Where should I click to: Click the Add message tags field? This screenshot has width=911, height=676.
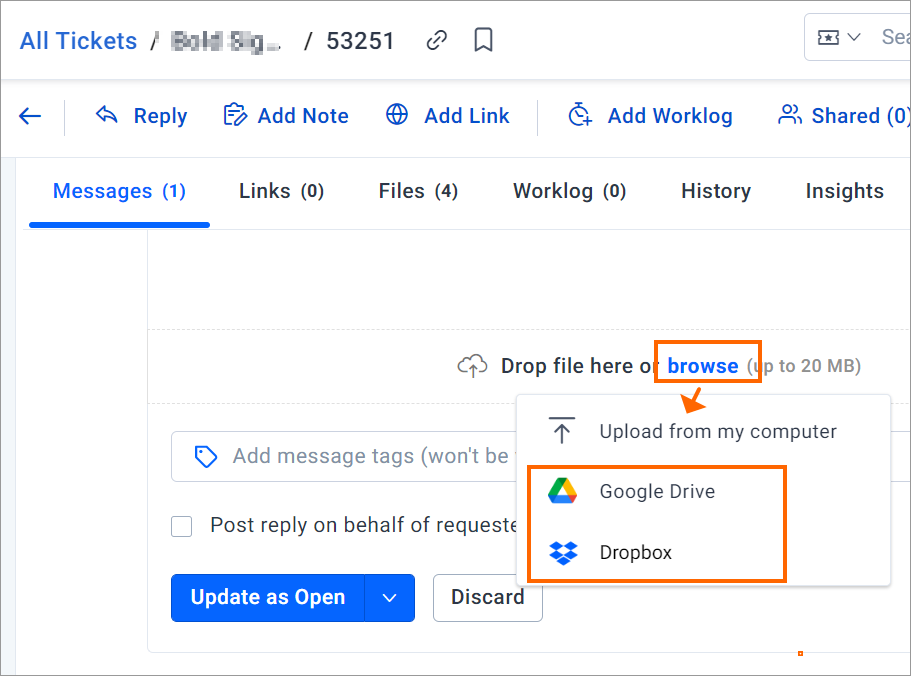click(344, 456)
